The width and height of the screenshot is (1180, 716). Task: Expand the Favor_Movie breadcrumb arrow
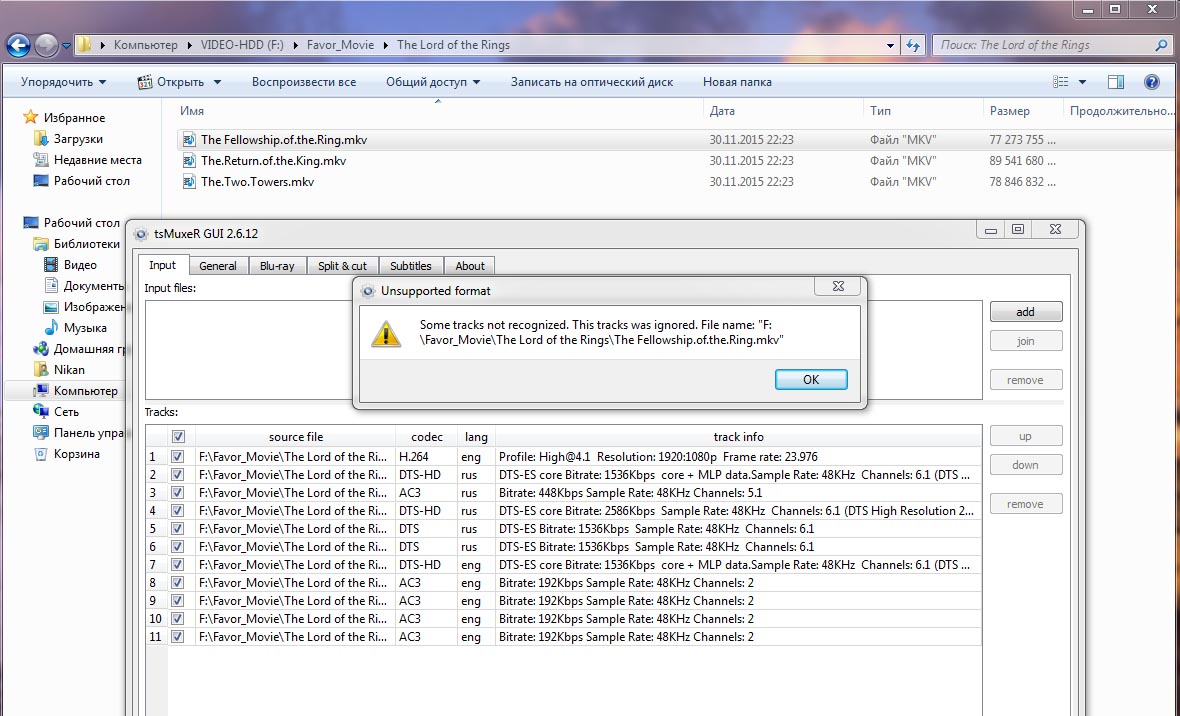point(386,45)
